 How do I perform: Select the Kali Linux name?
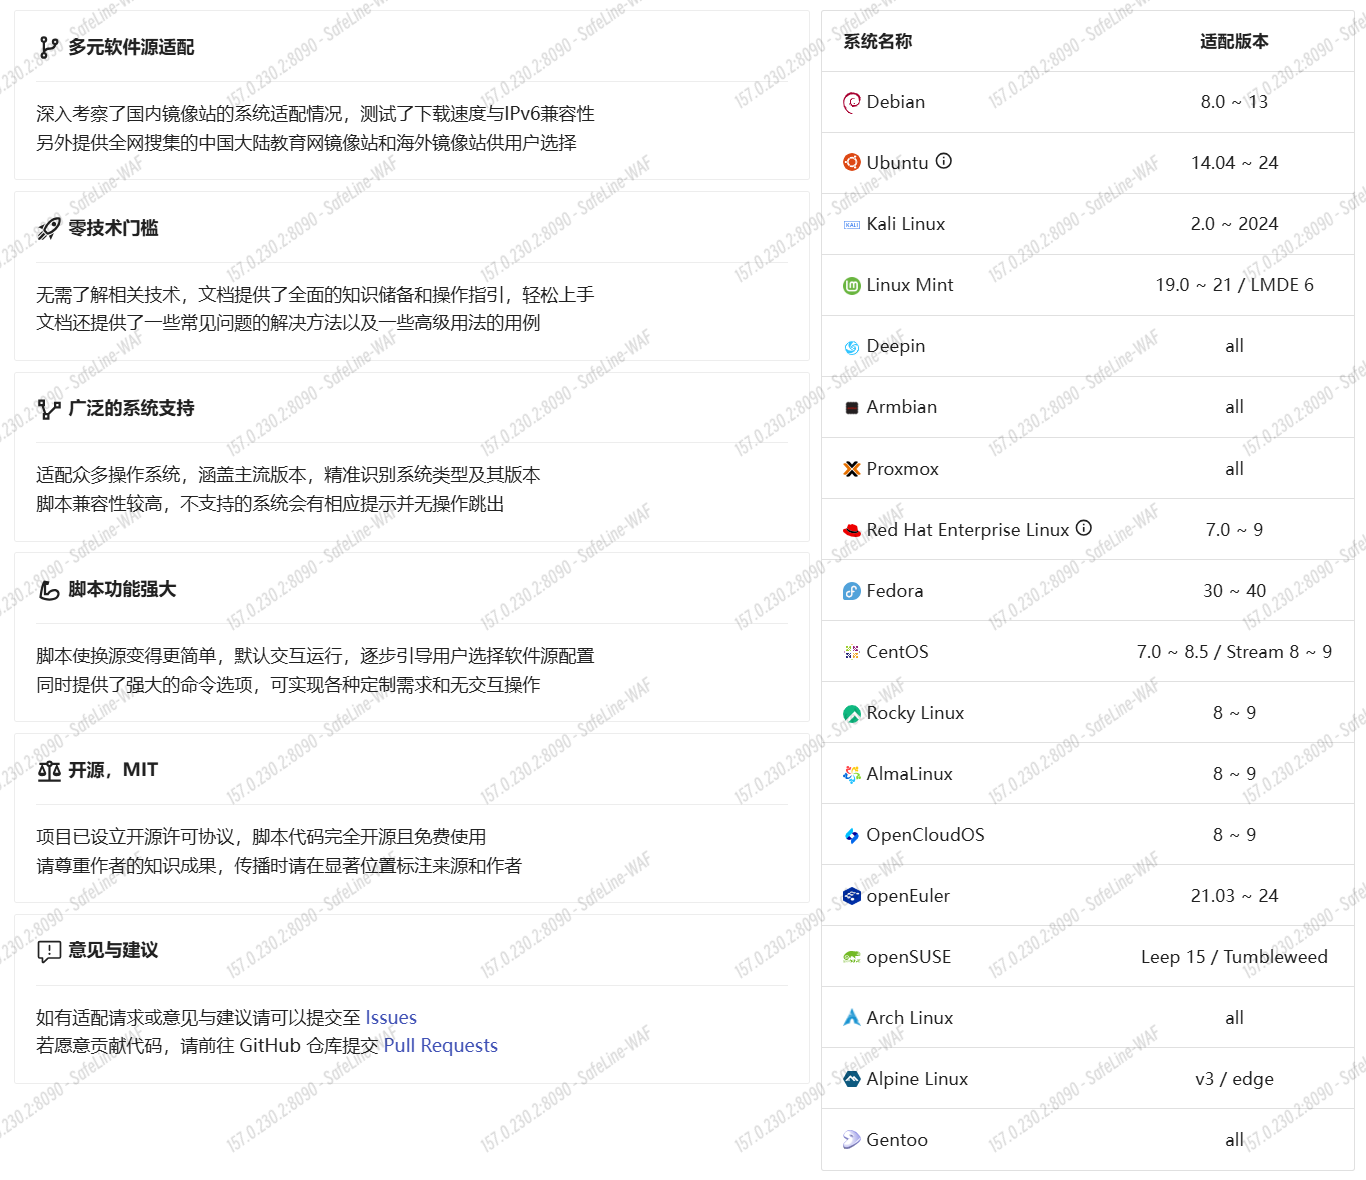906,224
